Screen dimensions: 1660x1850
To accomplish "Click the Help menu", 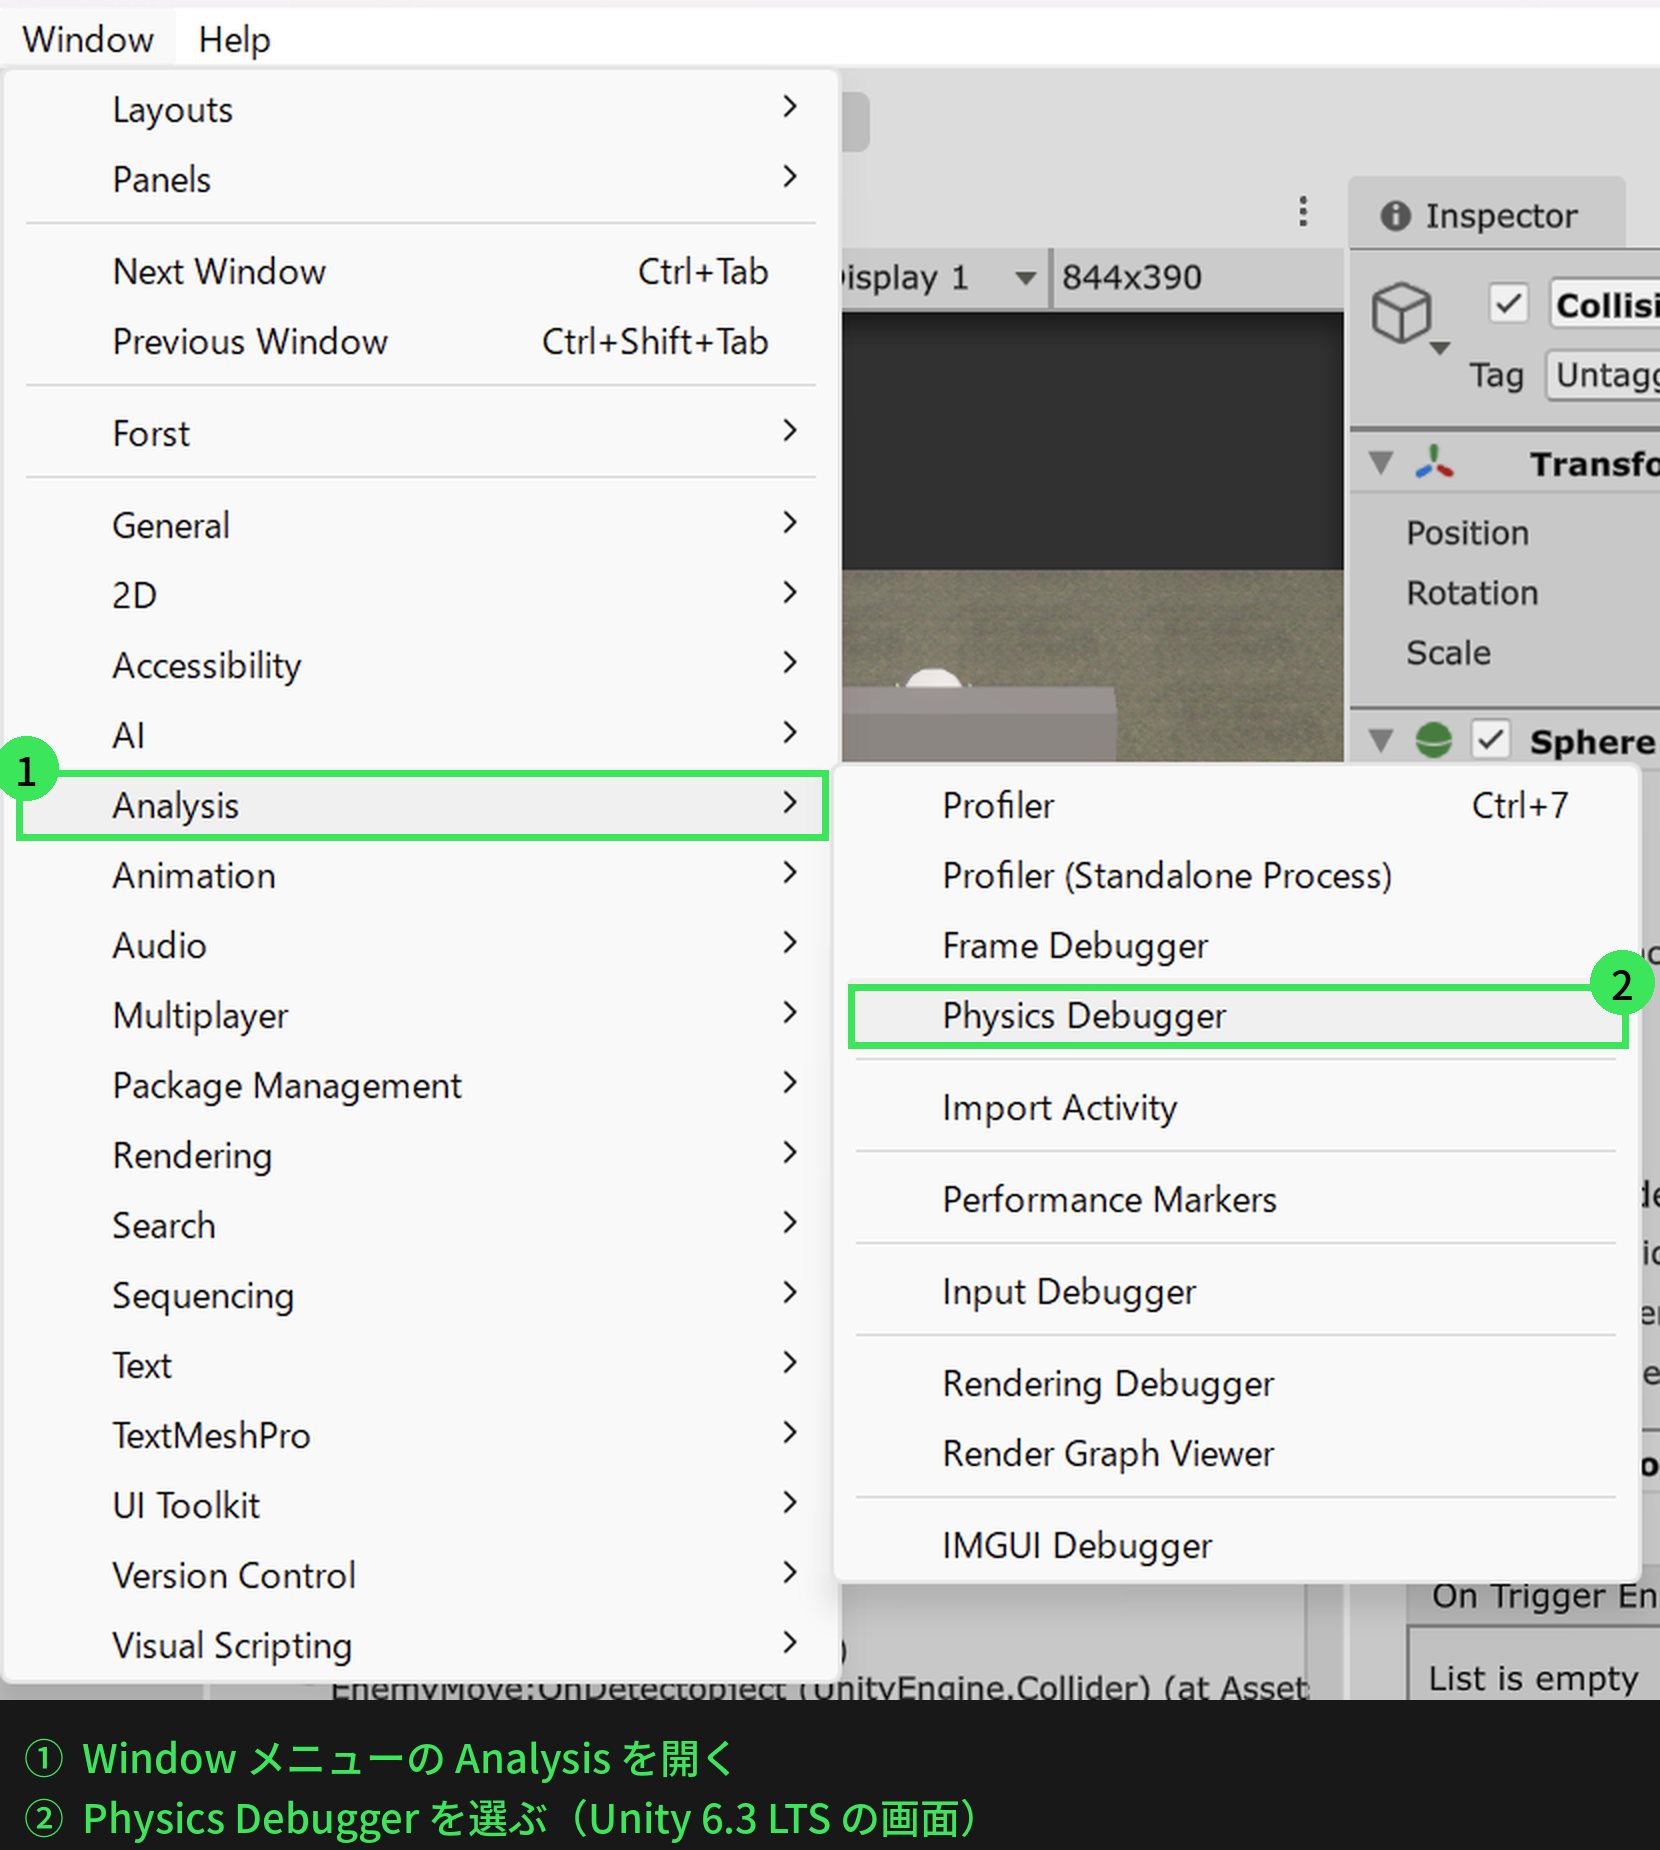I will coord(234,40).
